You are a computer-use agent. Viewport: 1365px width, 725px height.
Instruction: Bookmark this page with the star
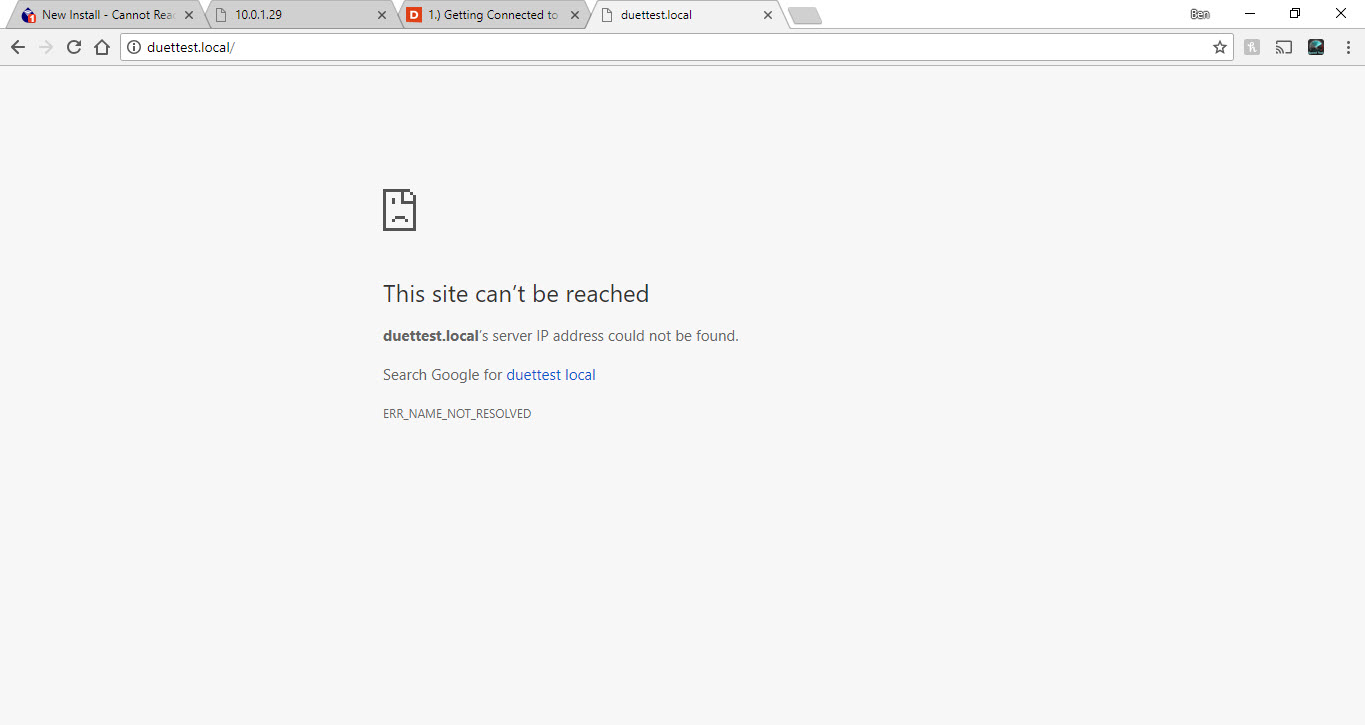pyautogui.click(x=1219, y=47)
